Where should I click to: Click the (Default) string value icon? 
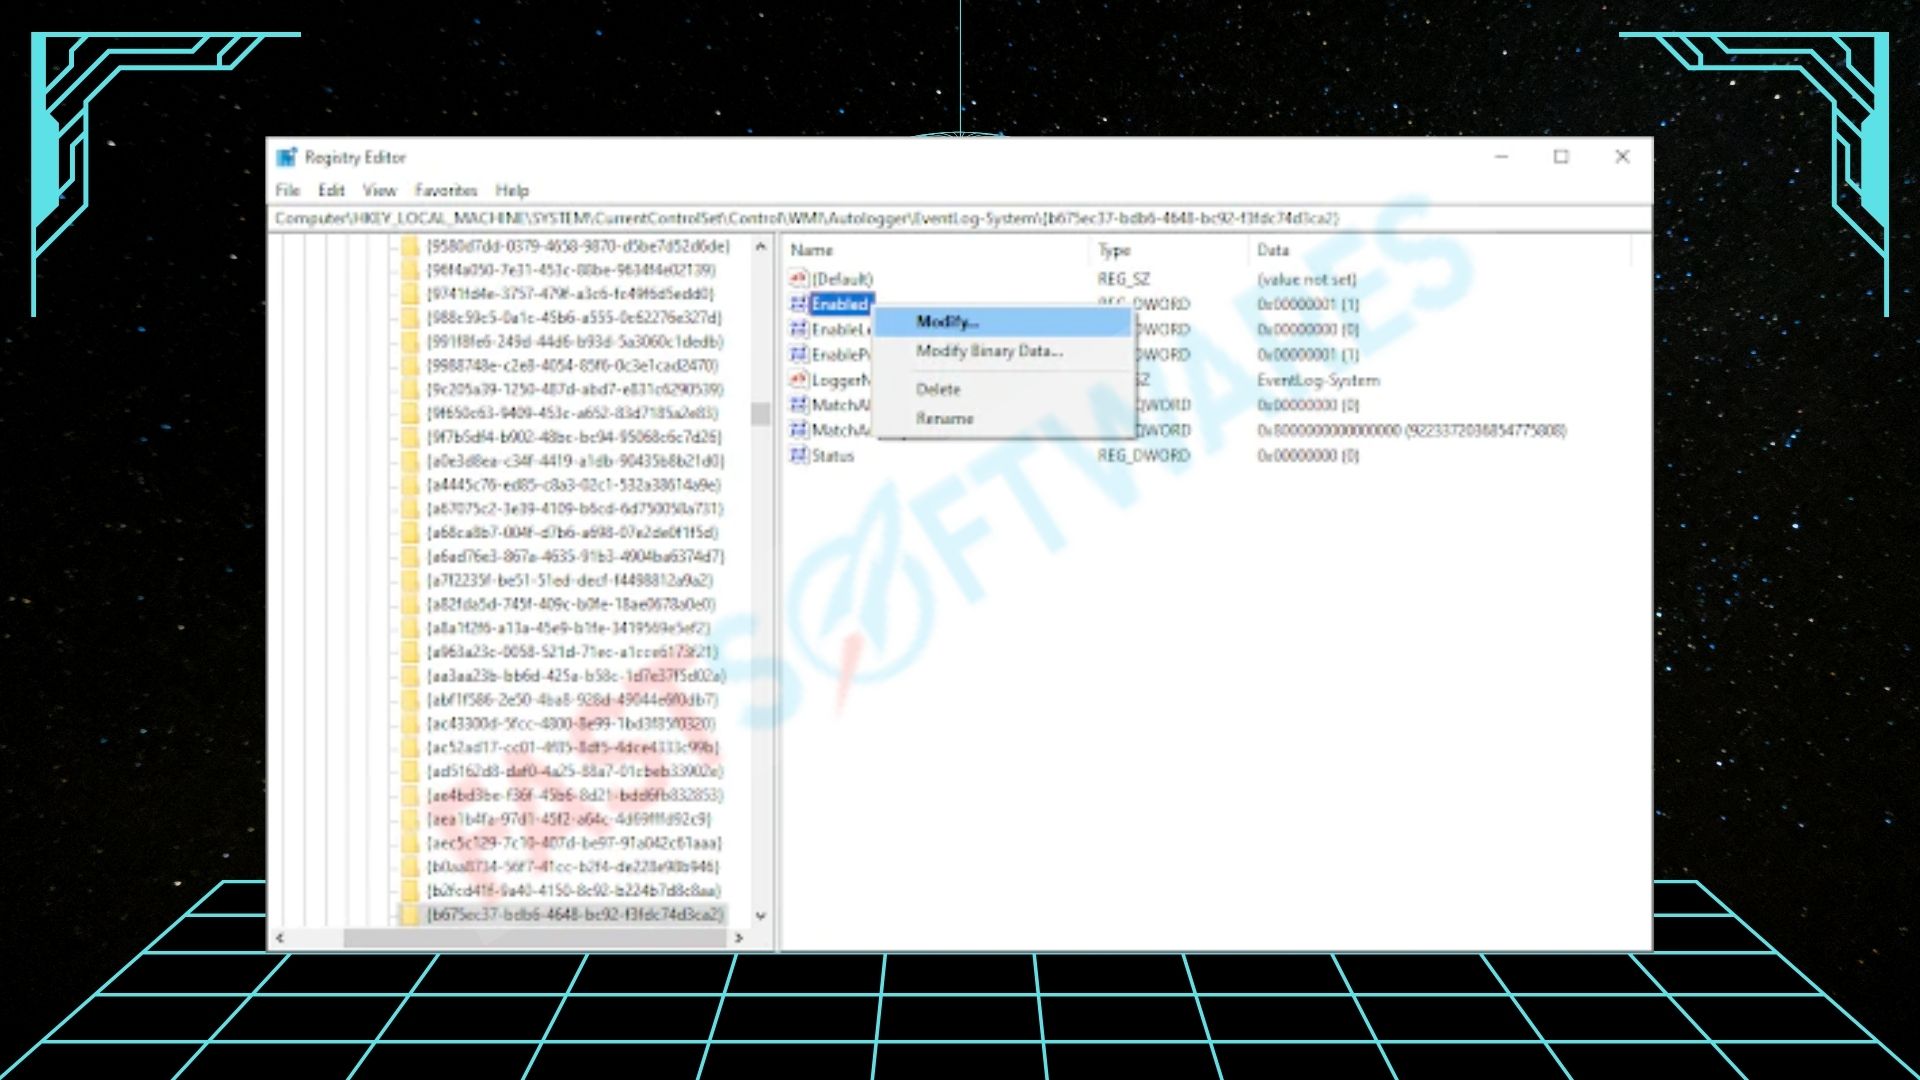pyautogui.click(x=798, y=278)
